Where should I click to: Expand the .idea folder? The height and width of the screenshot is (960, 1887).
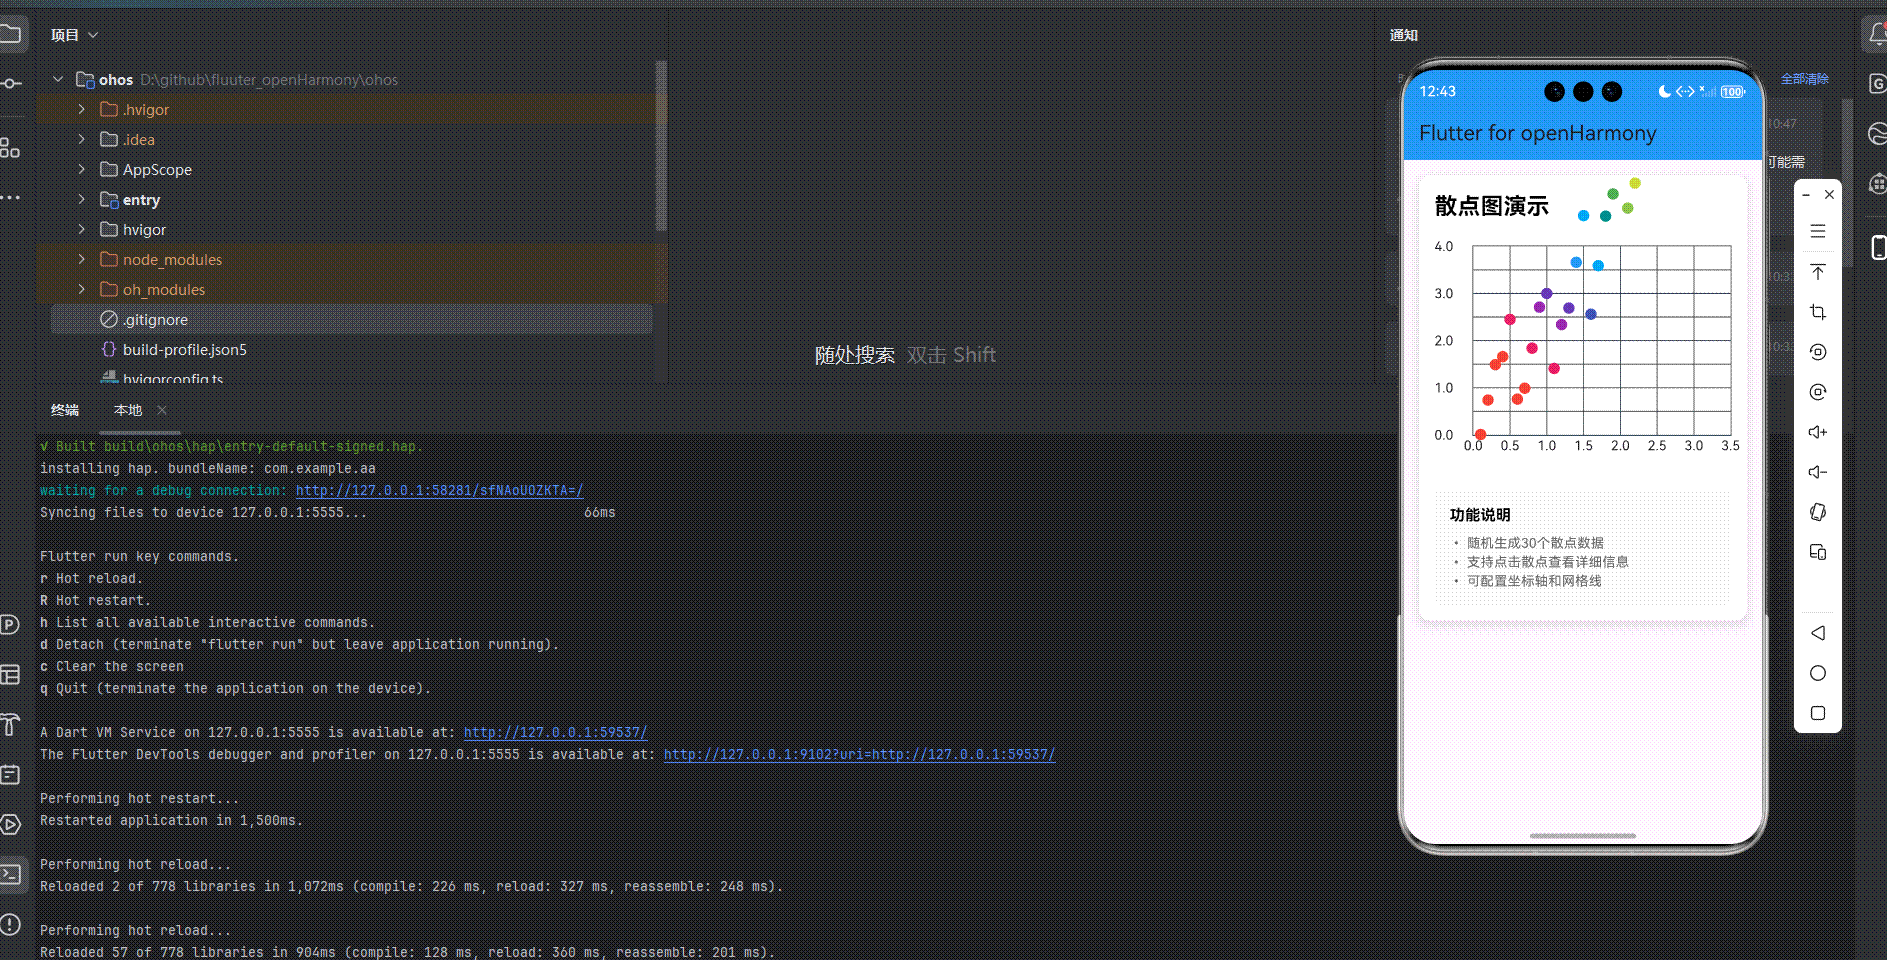(82, 139)
